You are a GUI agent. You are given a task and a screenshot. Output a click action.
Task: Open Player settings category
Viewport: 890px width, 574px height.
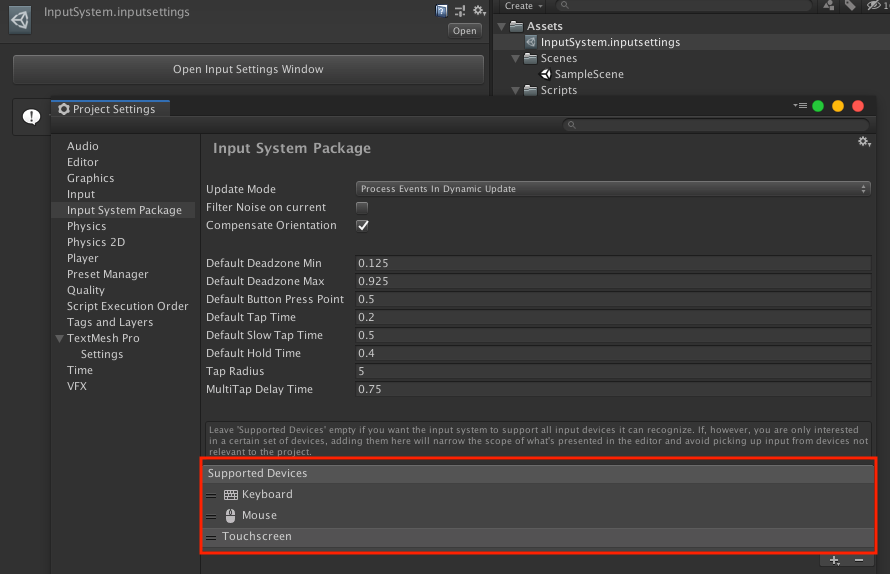coord(83,258)
